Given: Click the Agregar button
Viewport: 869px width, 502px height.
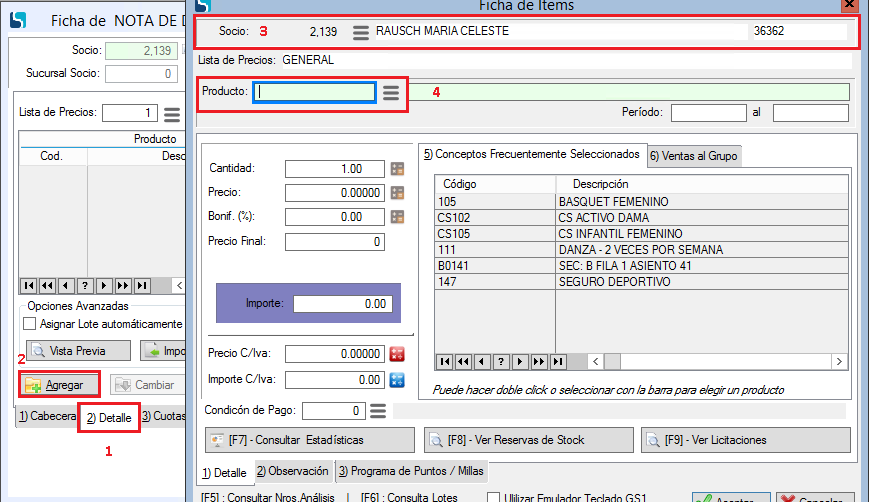Looking at the screenshot, I should (59, 385).
